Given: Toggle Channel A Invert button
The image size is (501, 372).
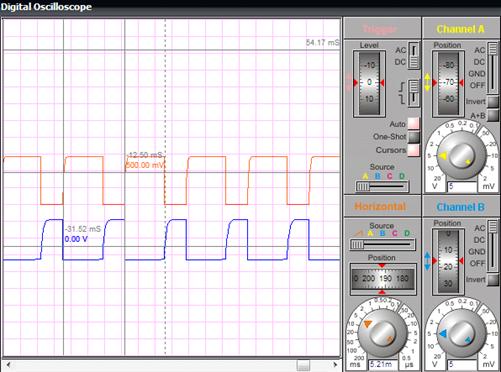Looking at the screenshot, I should 493,102.
